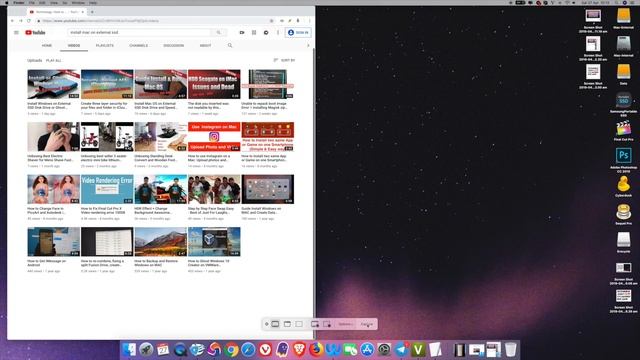Open the YouTube create video camera icon

pyautogui.click(x=242, y=32)
